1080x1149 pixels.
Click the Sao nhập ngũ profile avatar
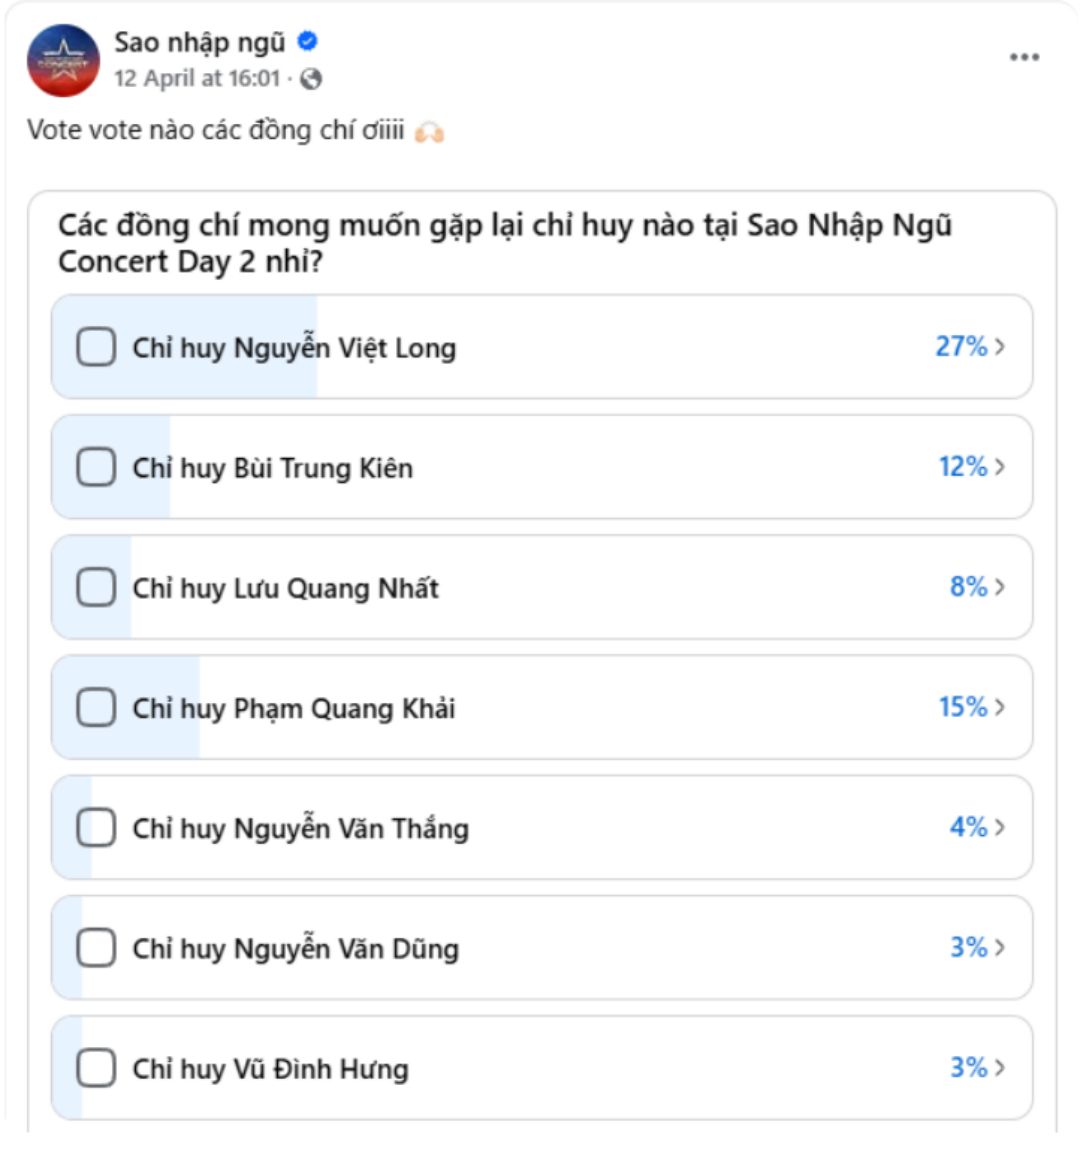pyautogui.click(x=63, y=60)
